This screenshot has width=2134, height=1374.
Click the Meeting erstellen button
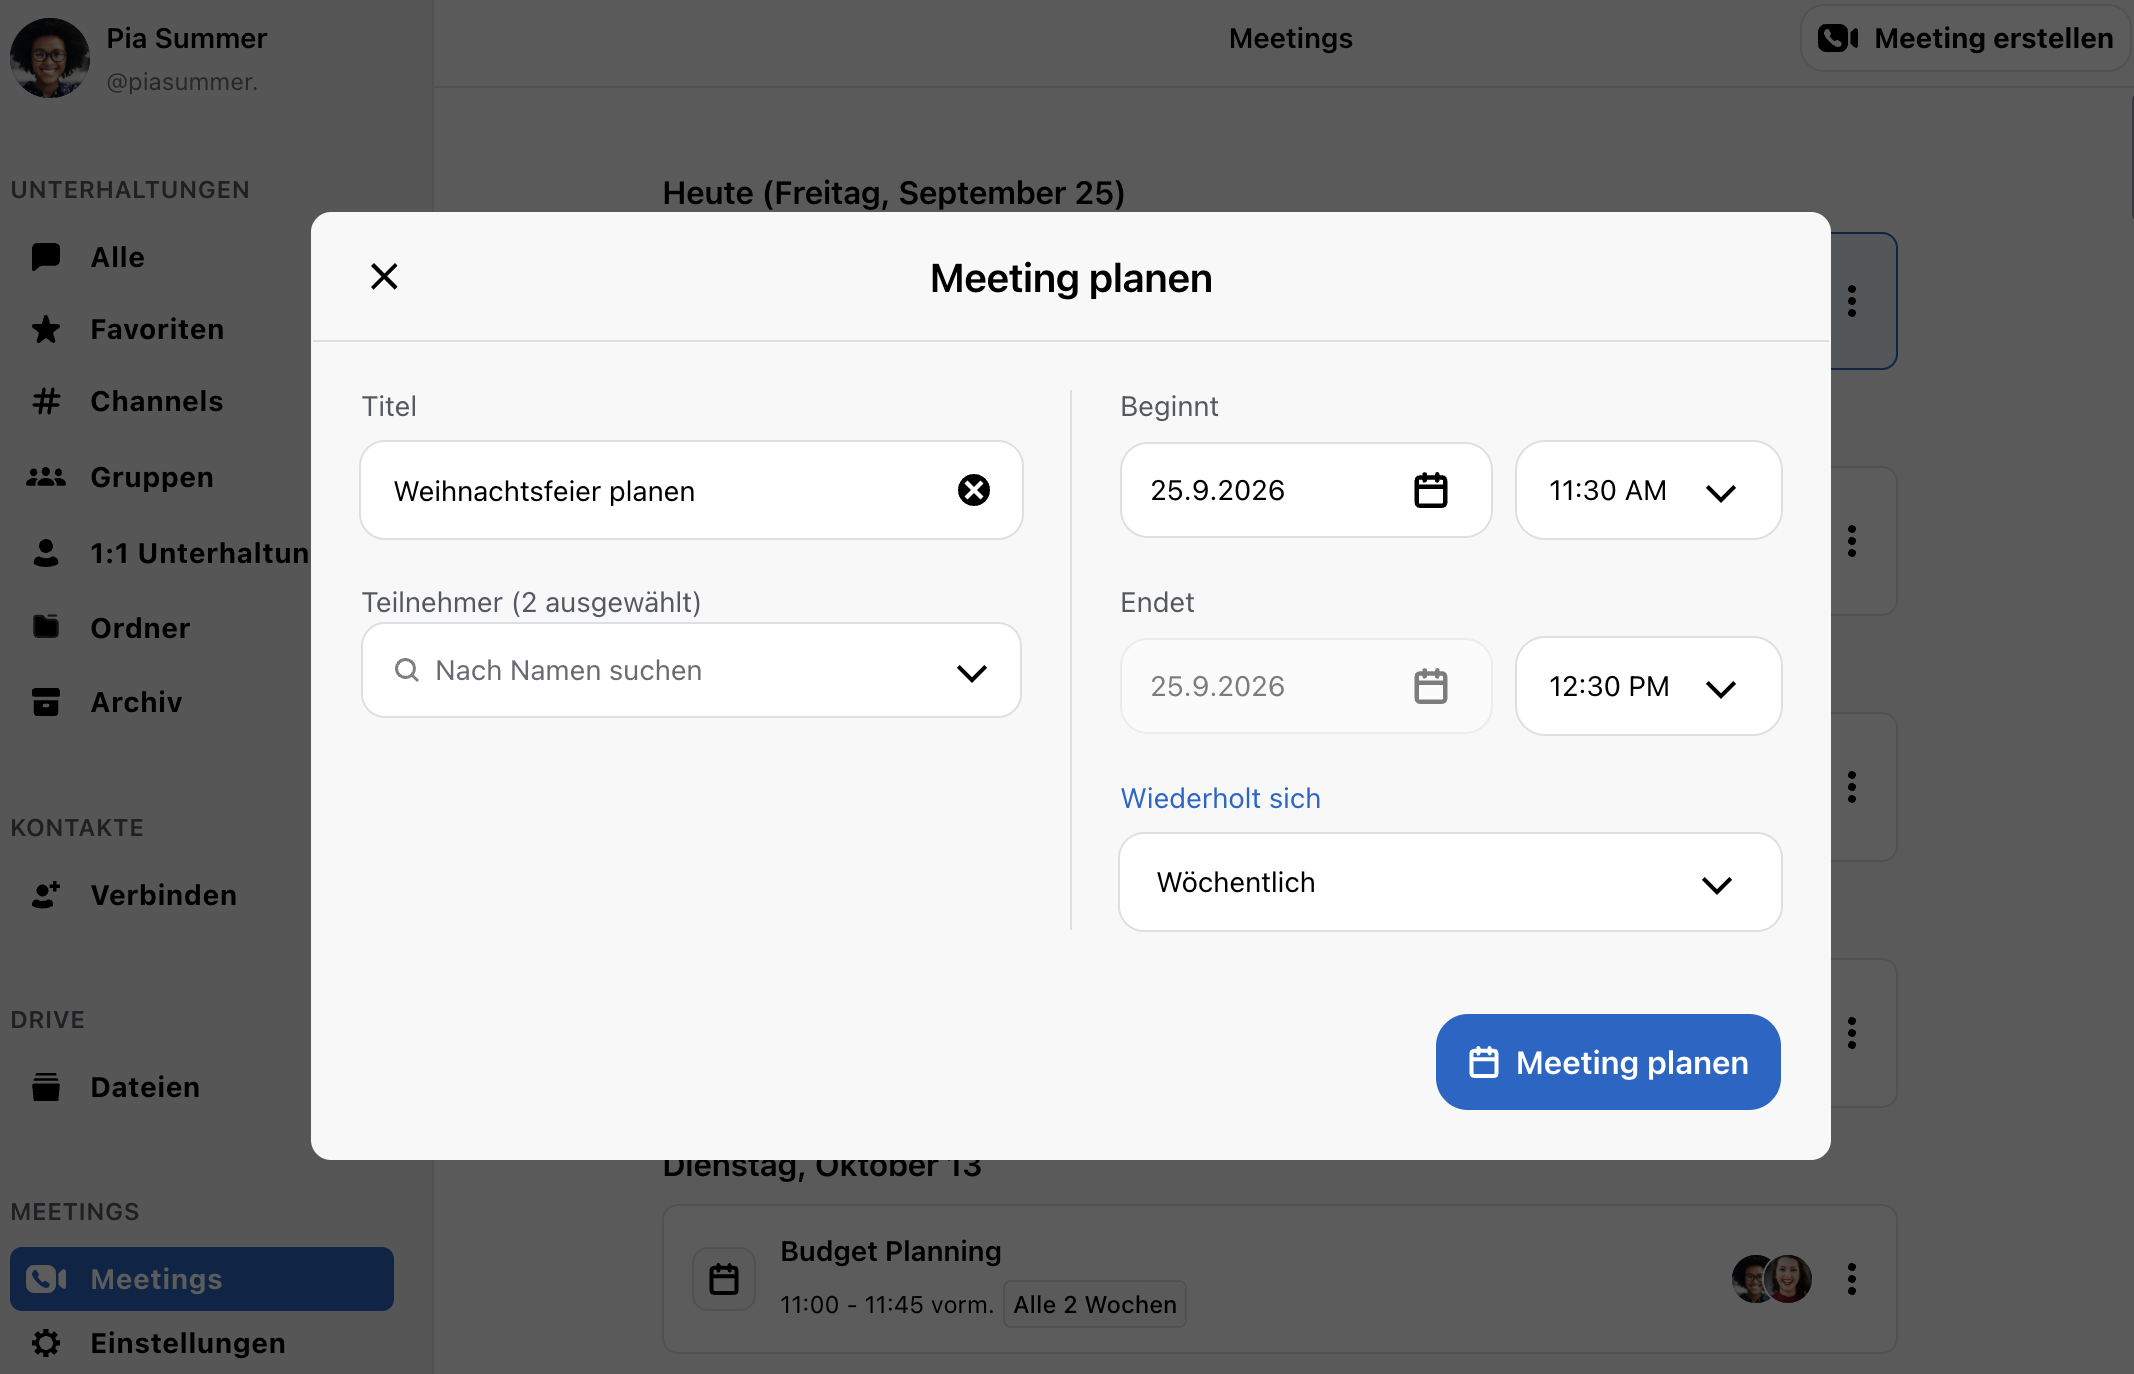pyautogui.click(x=1966, y=38)
